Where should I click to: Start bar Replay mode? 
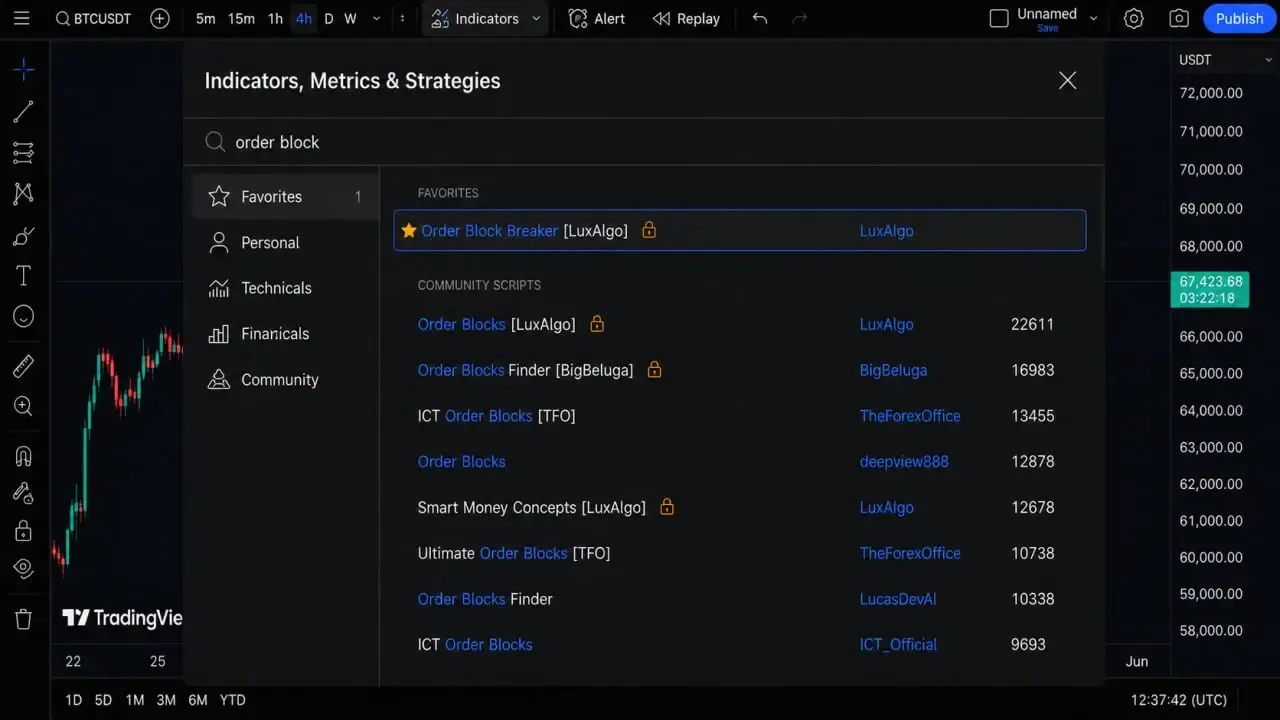pyautogui.click(x=686, y=19)
